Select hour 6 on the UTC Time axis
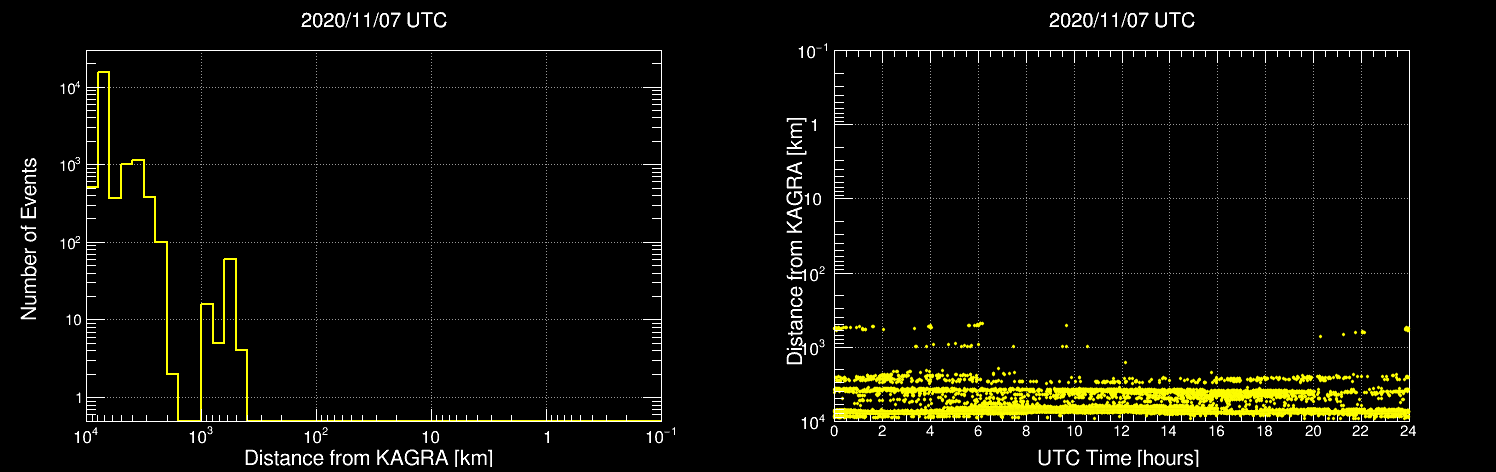The width and height of the screenshot is (1496, 472). (x=978, y=432)
